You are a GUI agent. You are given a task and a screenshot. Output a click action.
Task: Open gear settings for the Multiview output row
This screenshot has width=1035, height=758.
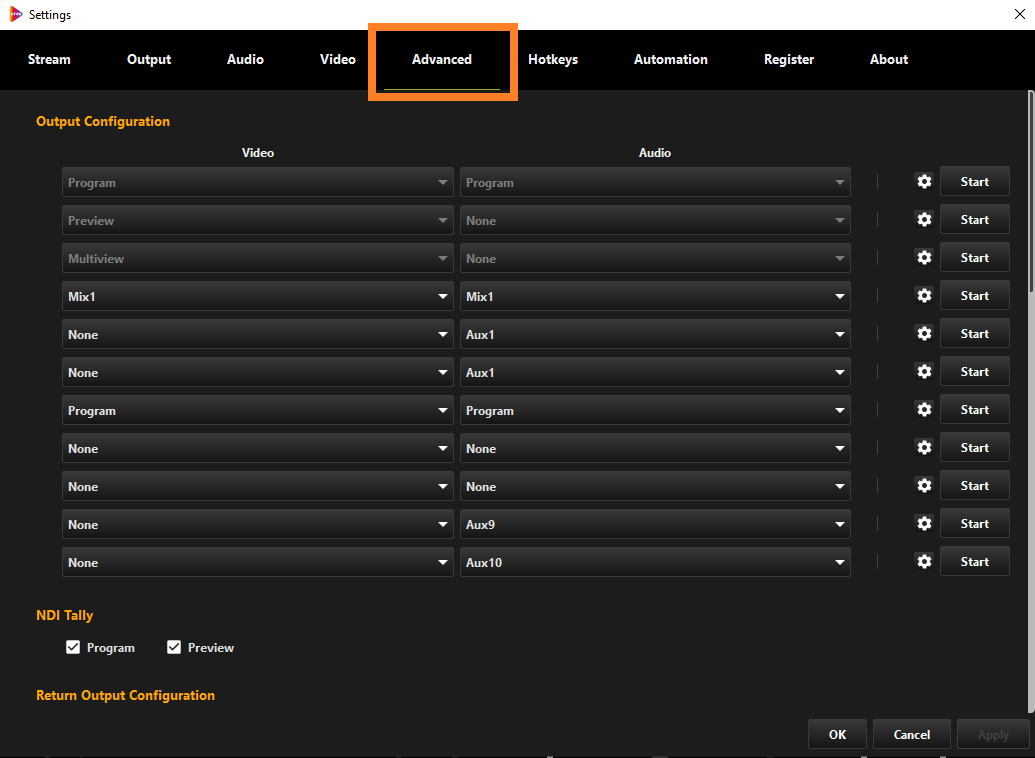click(924, 258)
